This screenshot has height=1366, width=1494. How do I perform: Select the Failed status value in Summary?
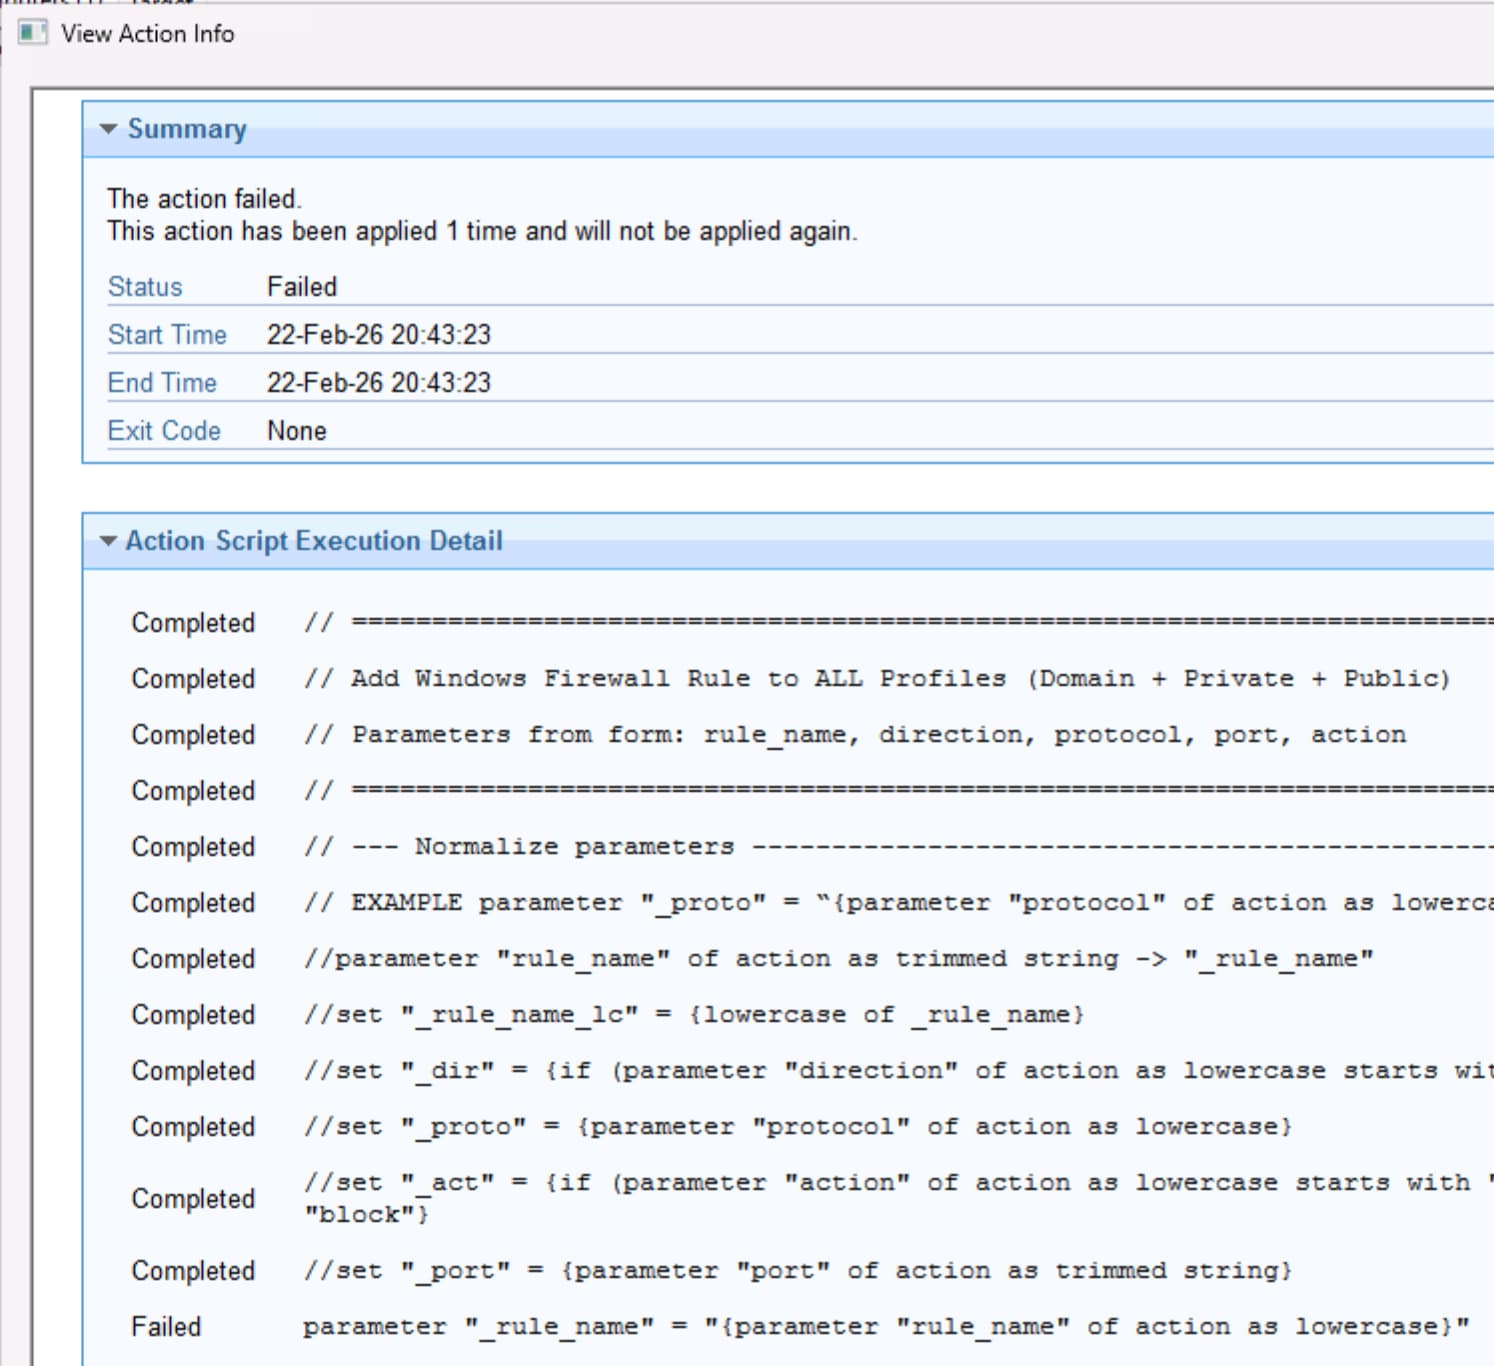click(x=302, y=287)
